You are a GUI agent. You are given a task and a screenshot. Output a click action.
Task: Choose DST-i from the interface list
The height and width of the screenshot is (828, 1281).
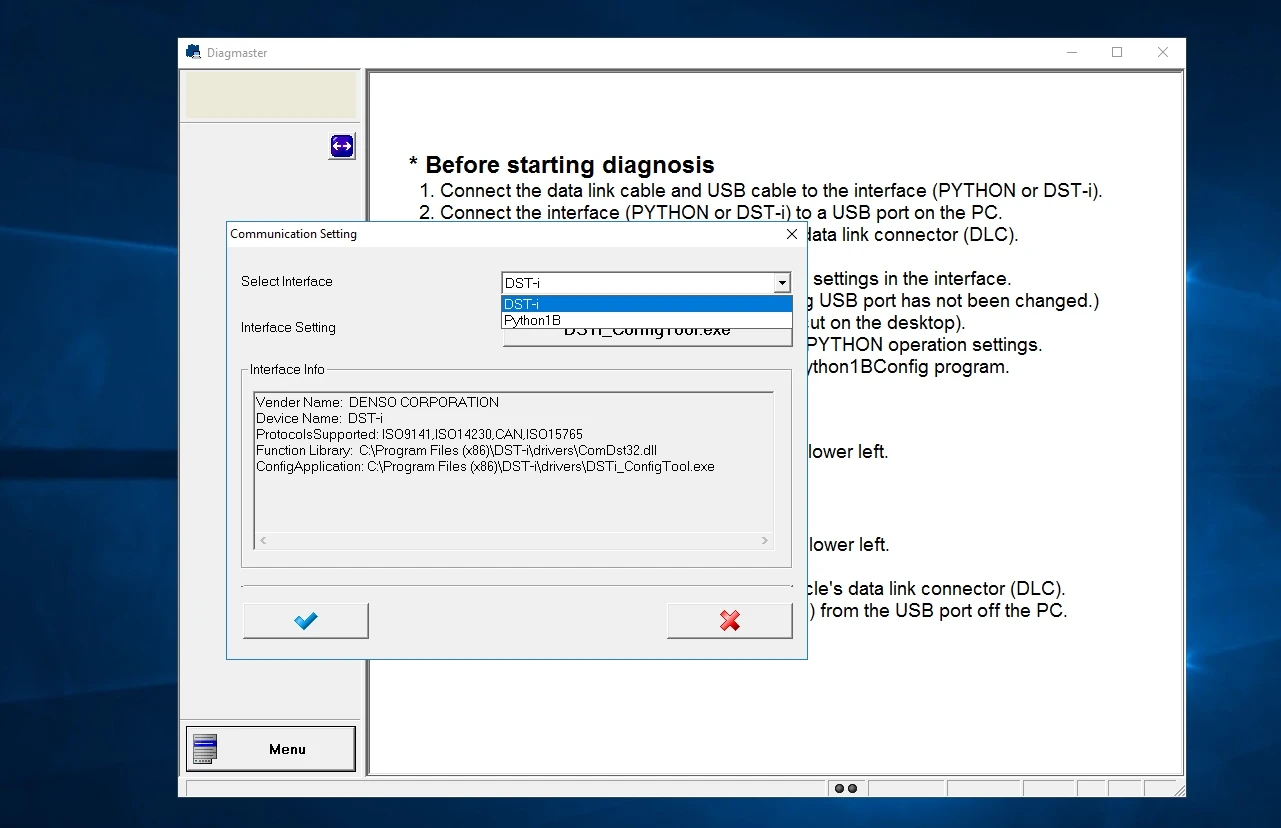click(x=645, y=304)
